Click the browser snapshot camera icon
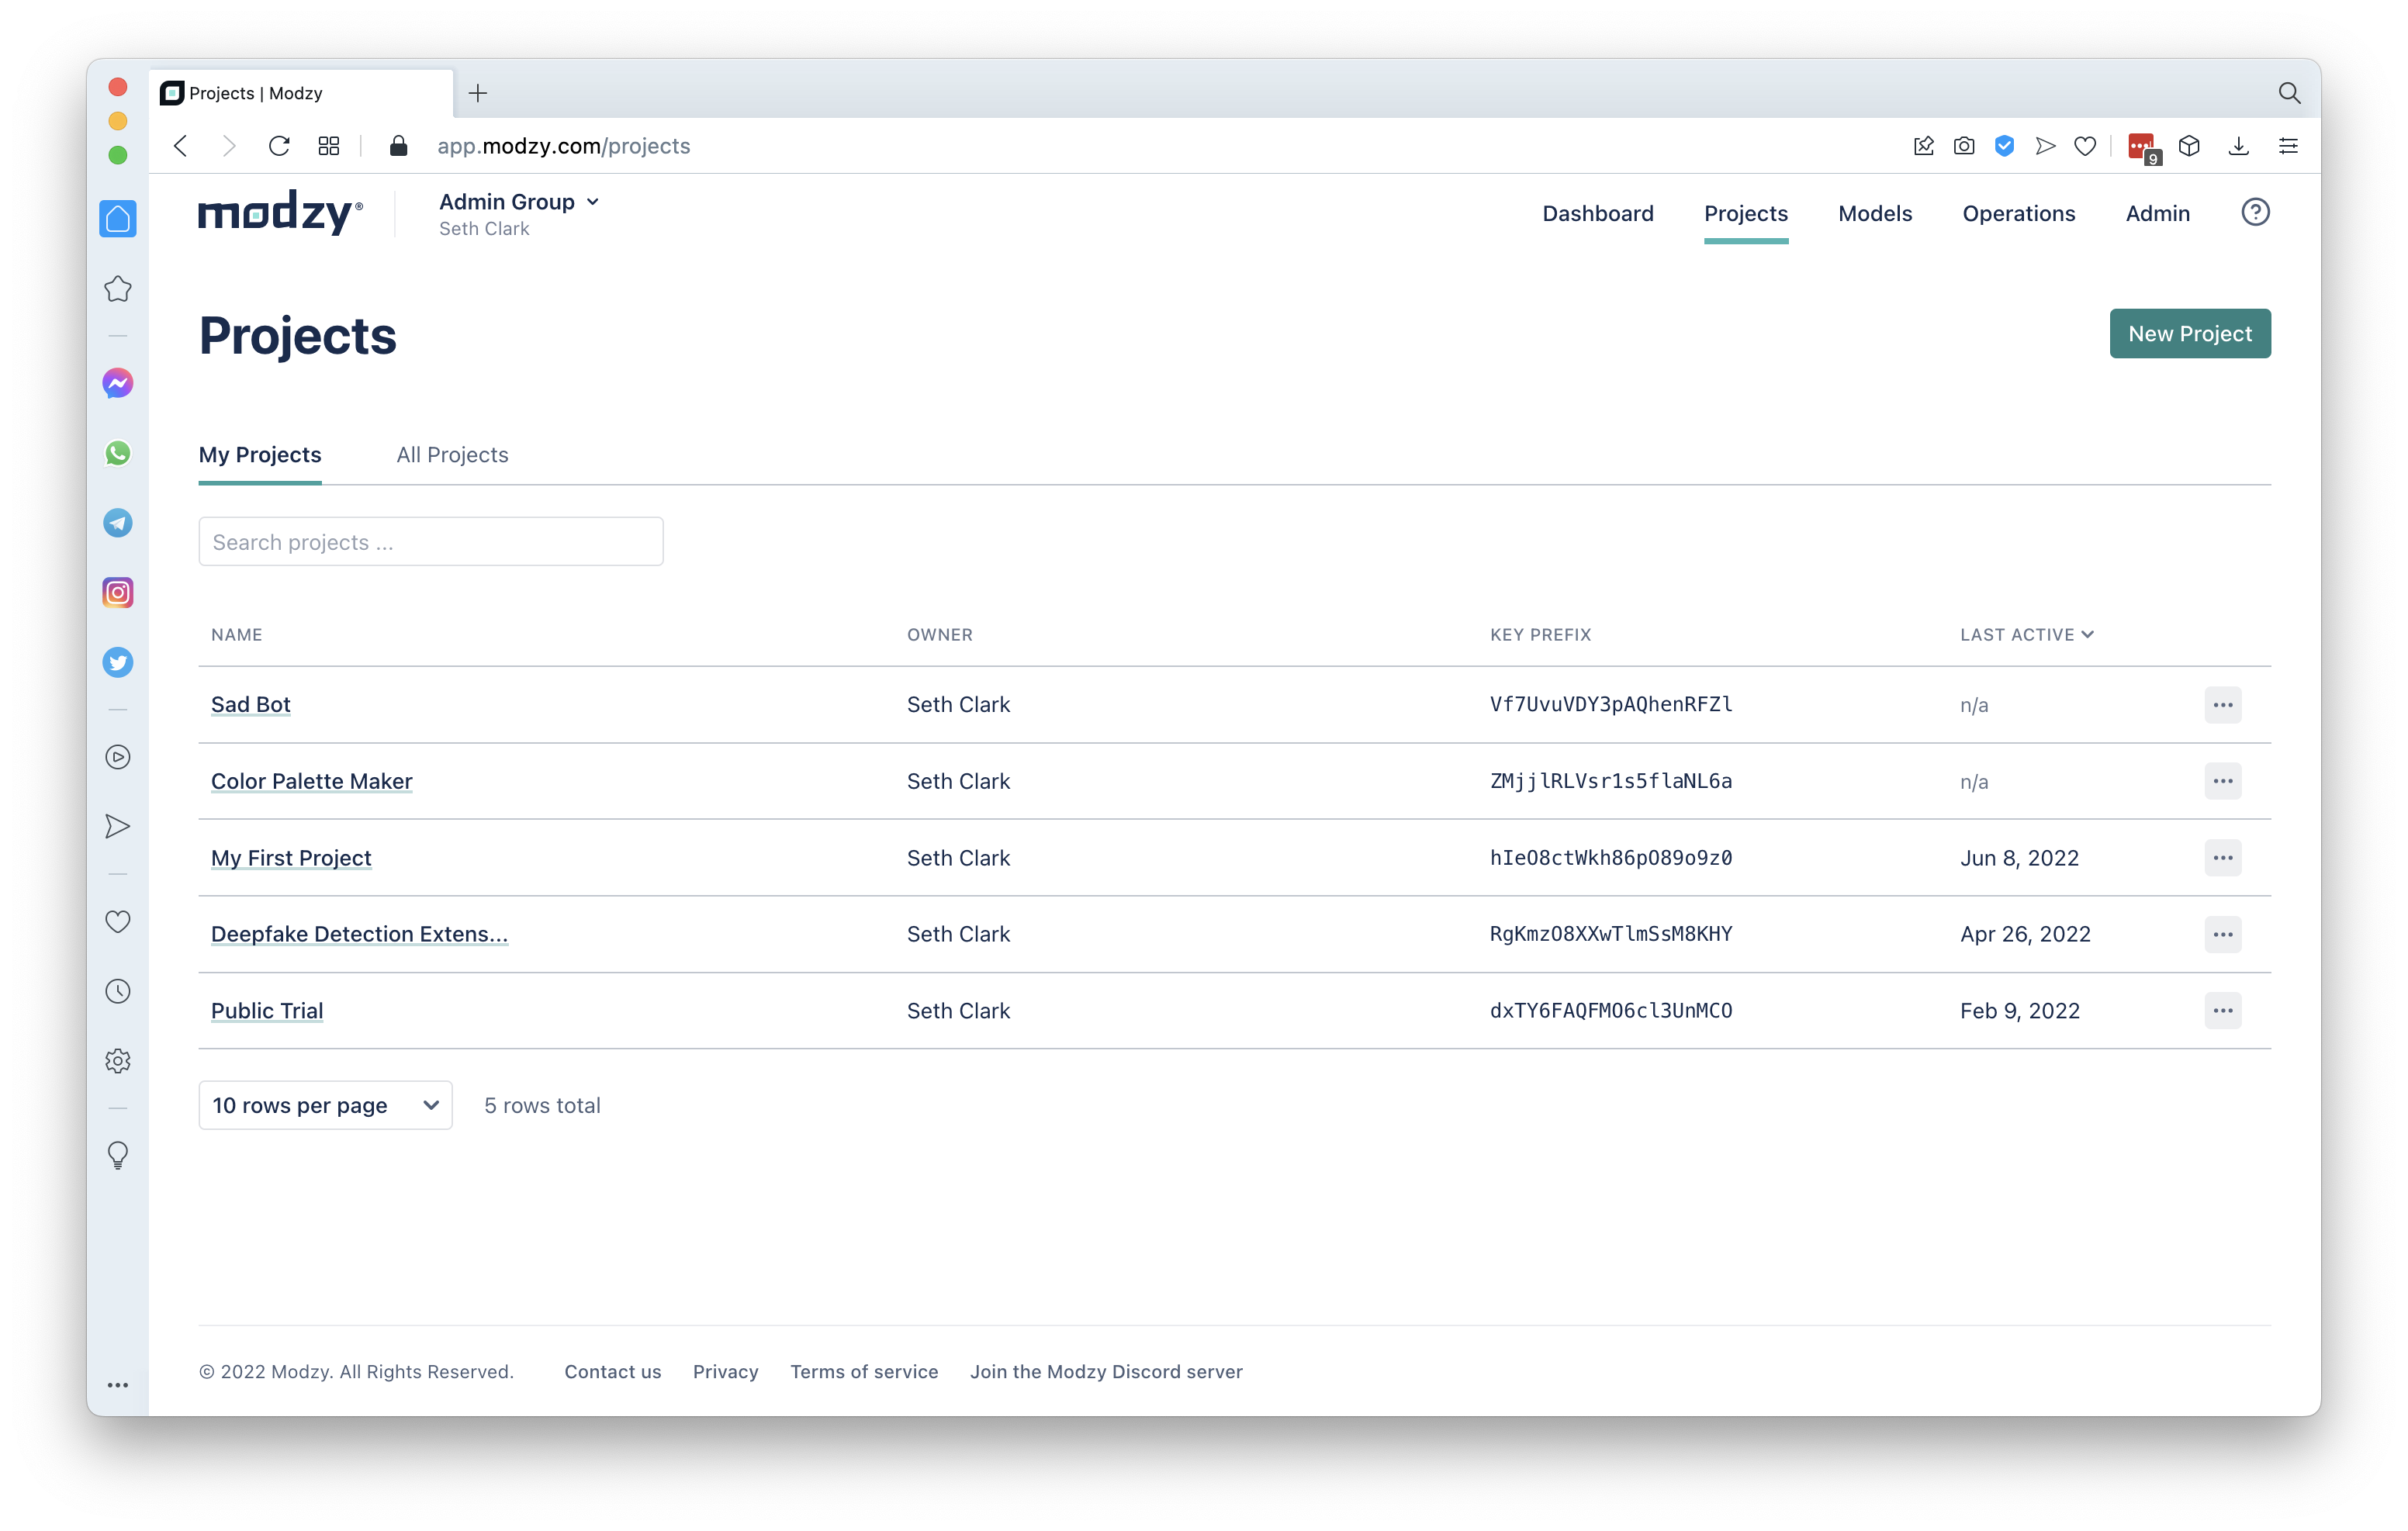 (1963, 146)
